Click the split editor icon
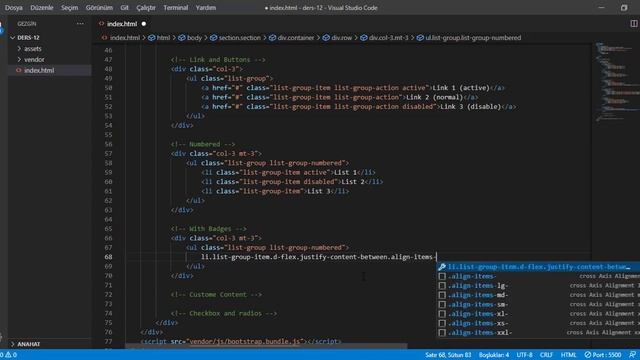 [x=633, y=24]
